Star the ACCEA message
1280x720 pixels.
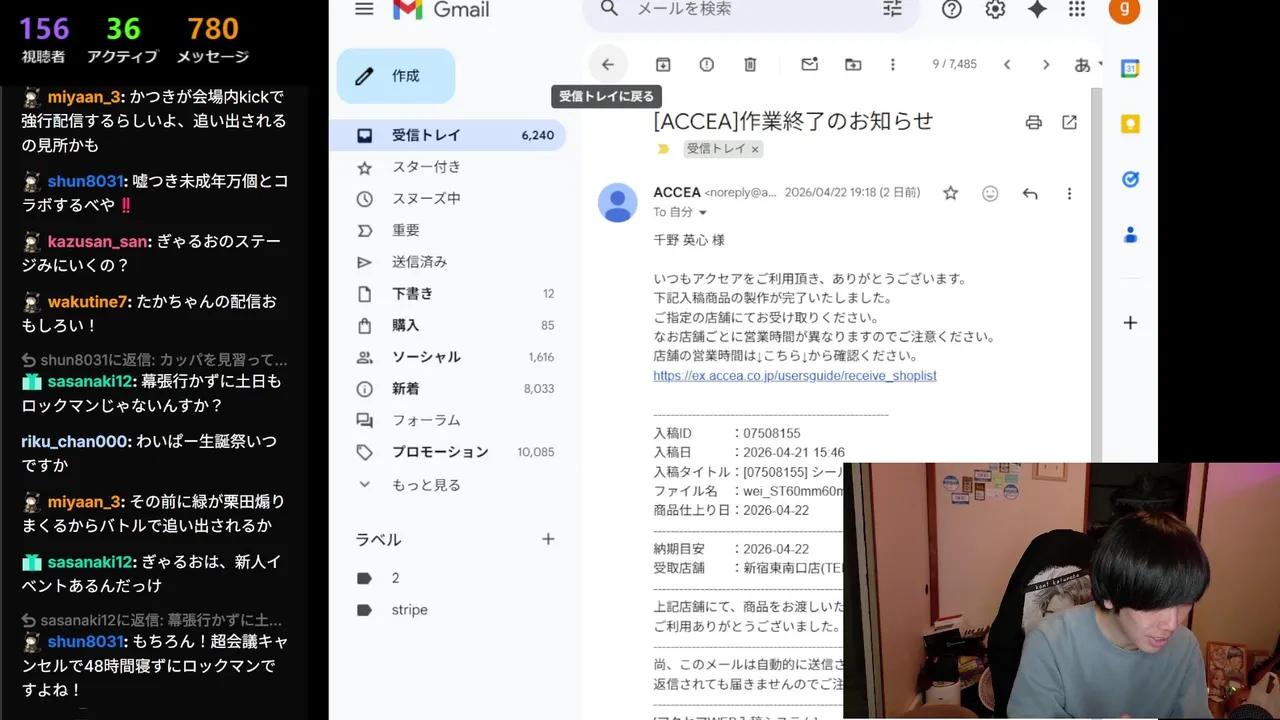click(951, 193)
